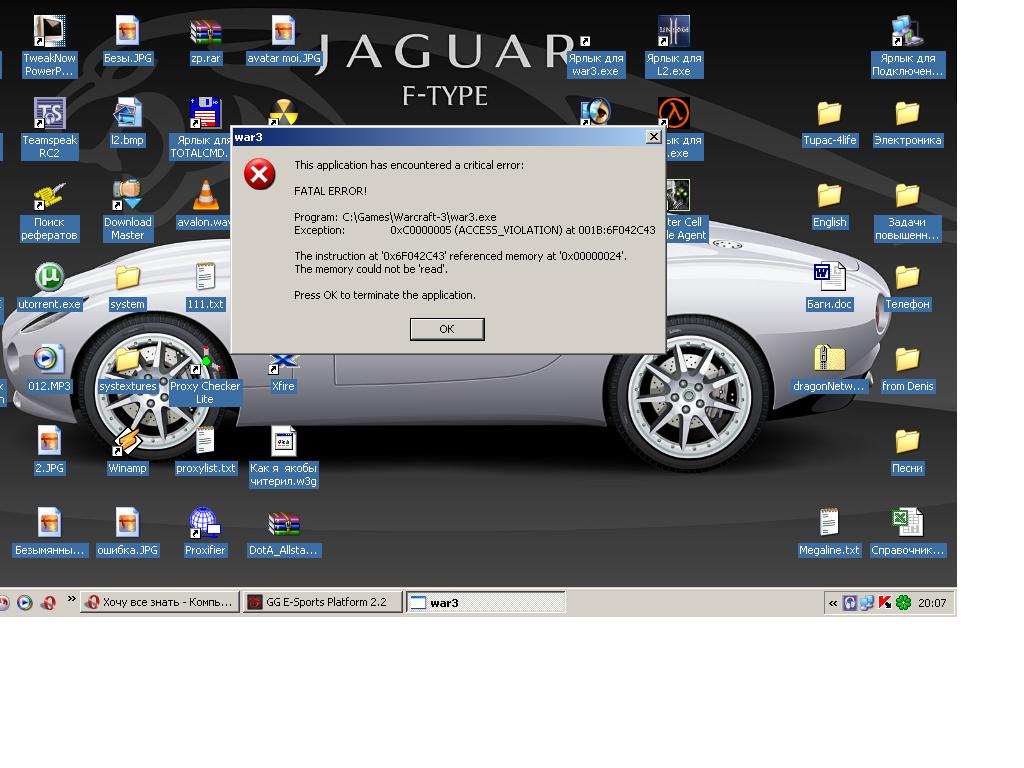Switch to Хочу все знать taskbar button

pyautogui.click(x=160, y=602)
